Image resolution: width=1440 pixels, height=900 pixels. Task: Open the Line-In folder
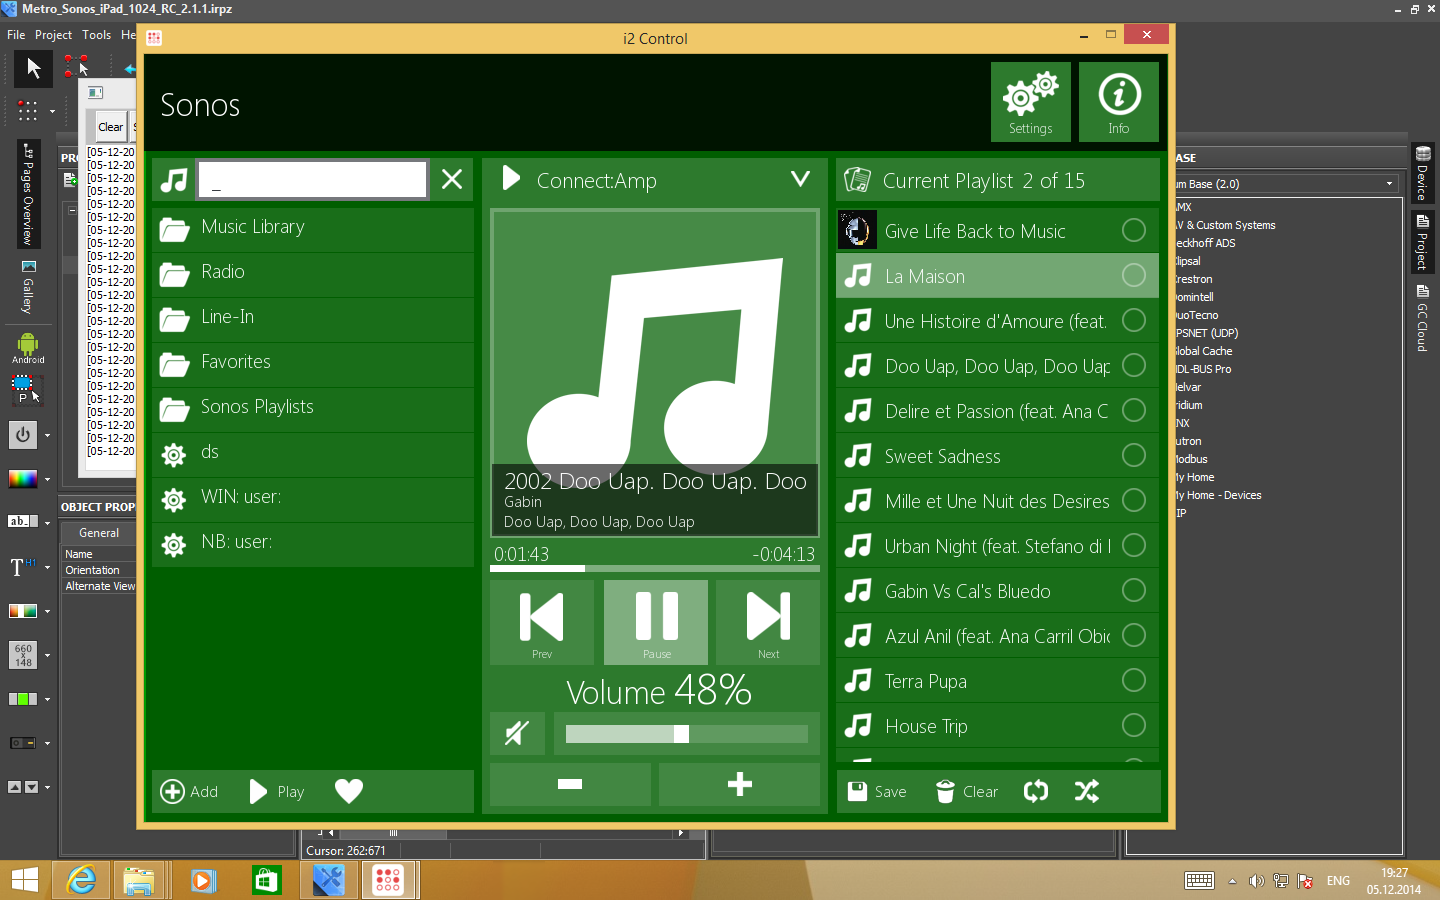tap(313, 319)
